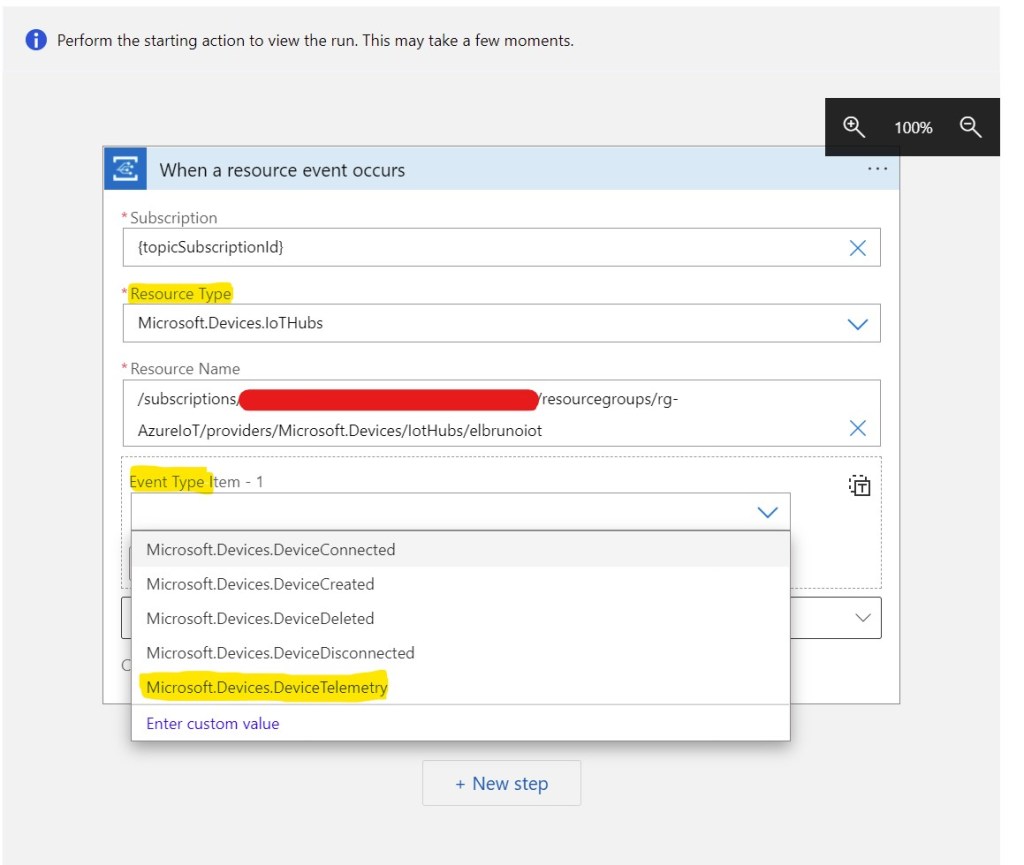Screen dimensions: 1024x865
Task: Click the Subscription input field
Action: (x=501, y=247)
